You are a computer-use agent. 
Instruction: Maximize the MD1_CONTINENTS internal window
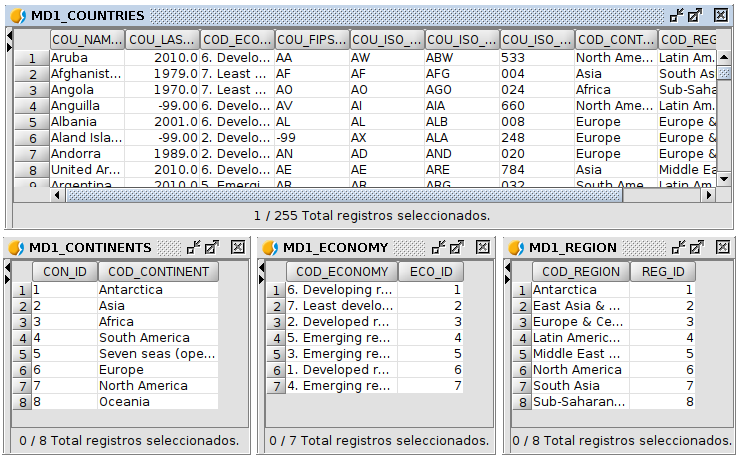pos(212,247)
